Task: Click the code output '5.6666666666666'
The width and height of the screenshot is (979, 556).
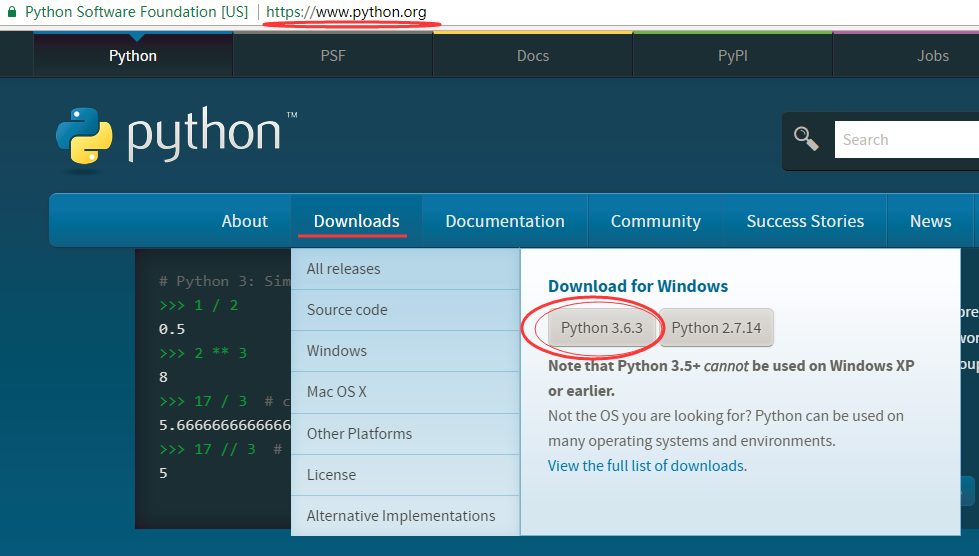Action: pyautogui.click(x=225, y=425)
